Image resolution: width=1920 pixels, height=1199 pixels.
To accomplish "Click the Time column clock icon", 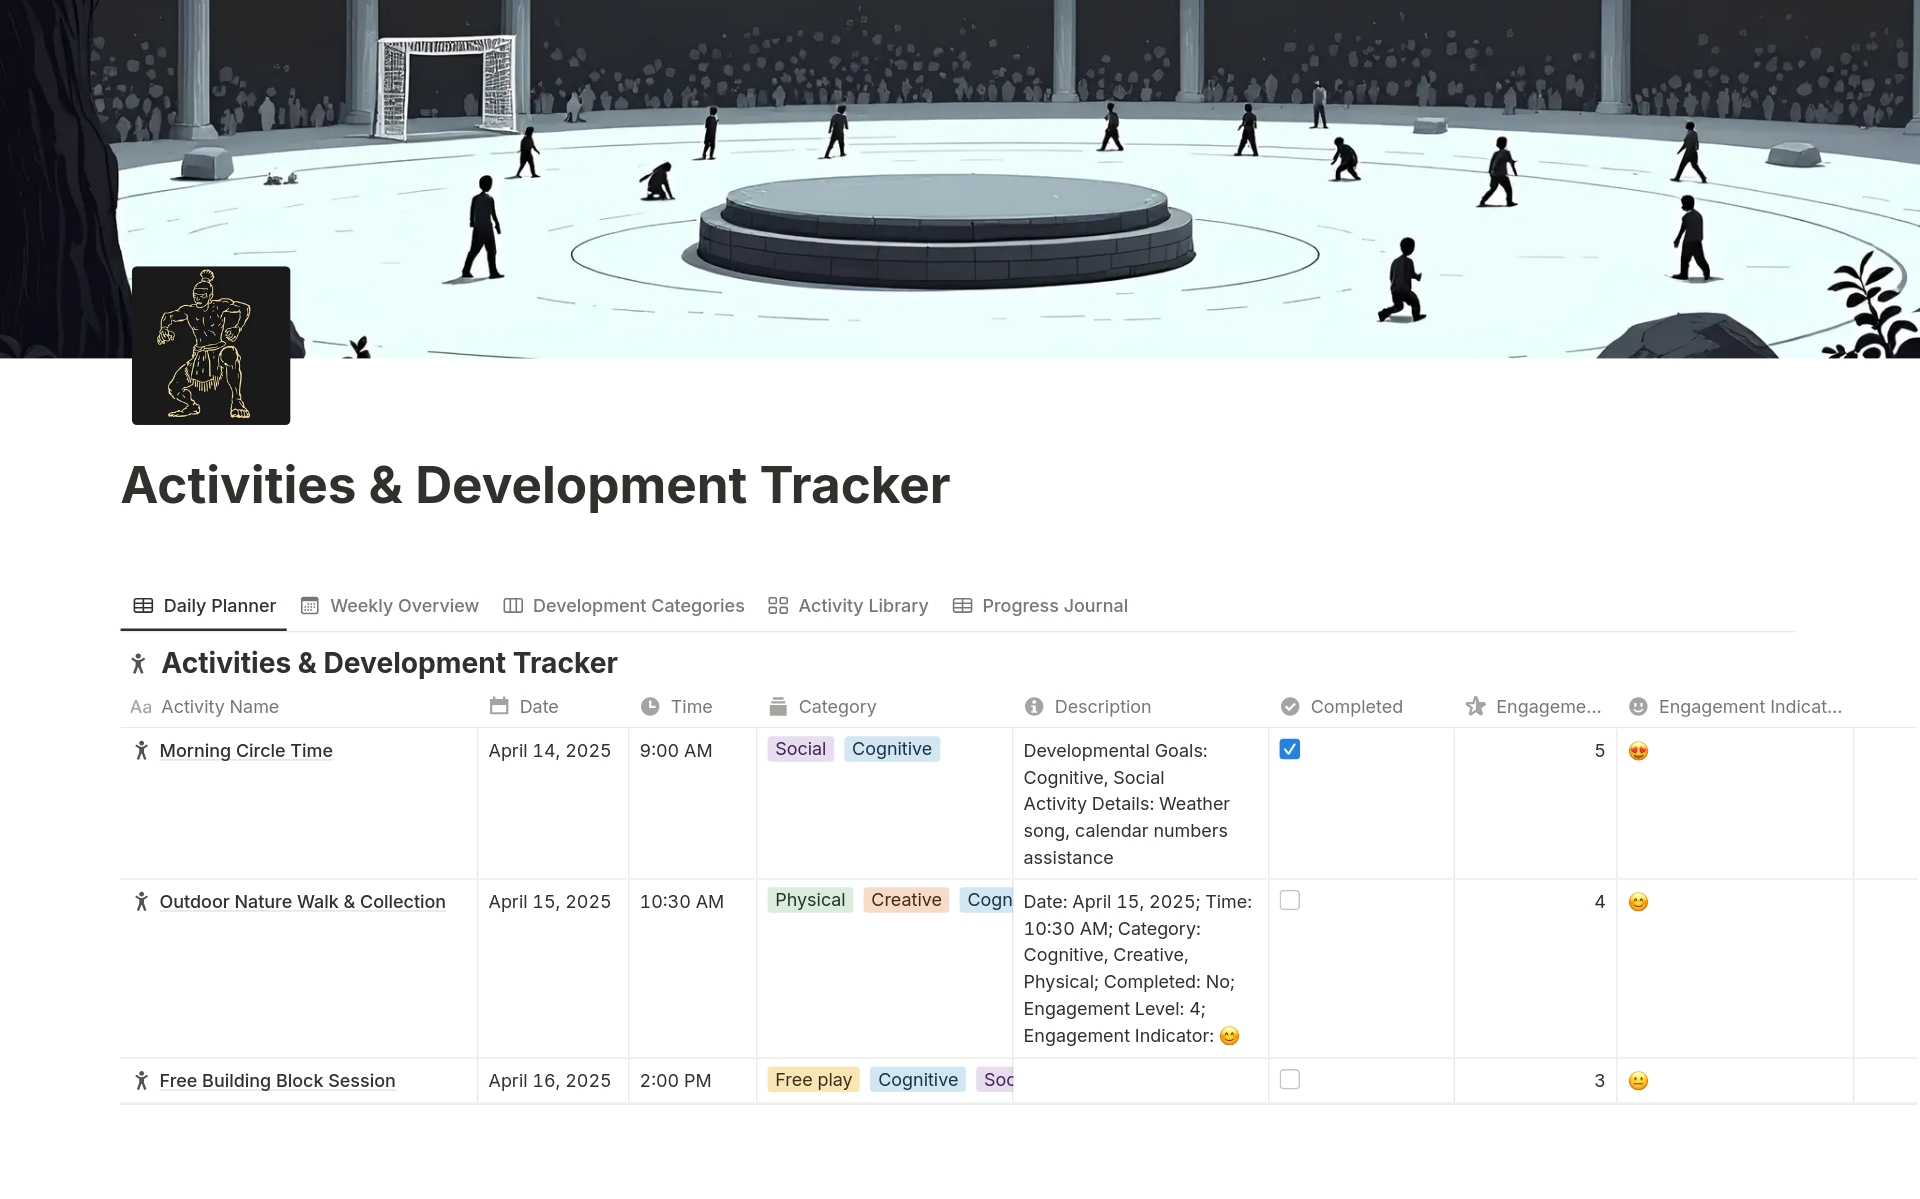I will tap(650, 707).
